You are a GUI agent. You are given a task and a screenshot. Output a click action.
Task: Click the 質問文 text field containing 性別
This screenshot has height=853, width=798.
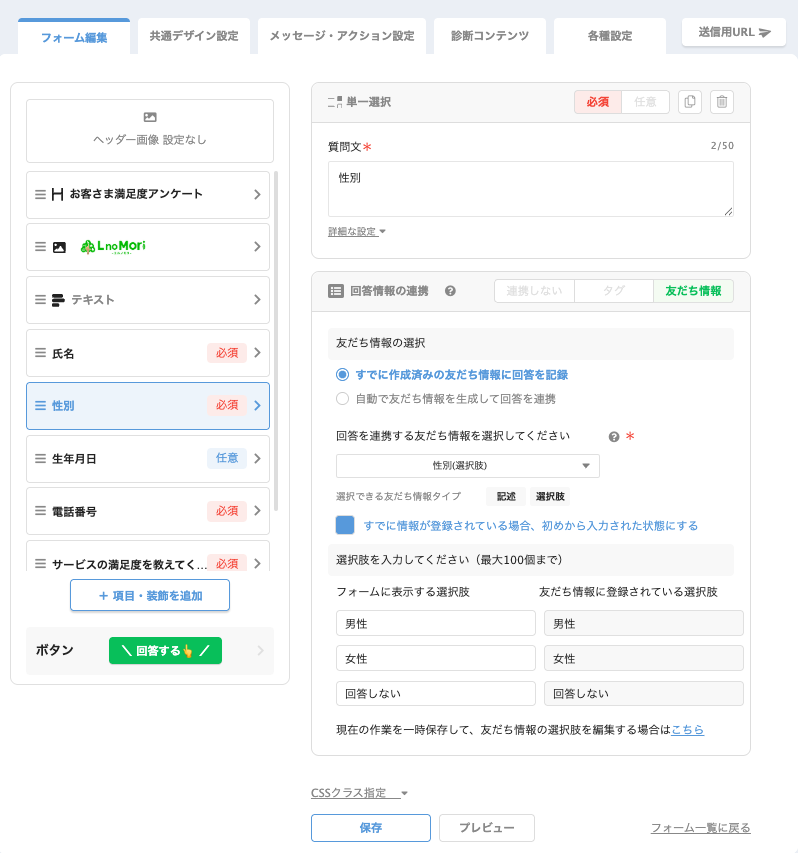pyautogui.click(x=530, y=188)
